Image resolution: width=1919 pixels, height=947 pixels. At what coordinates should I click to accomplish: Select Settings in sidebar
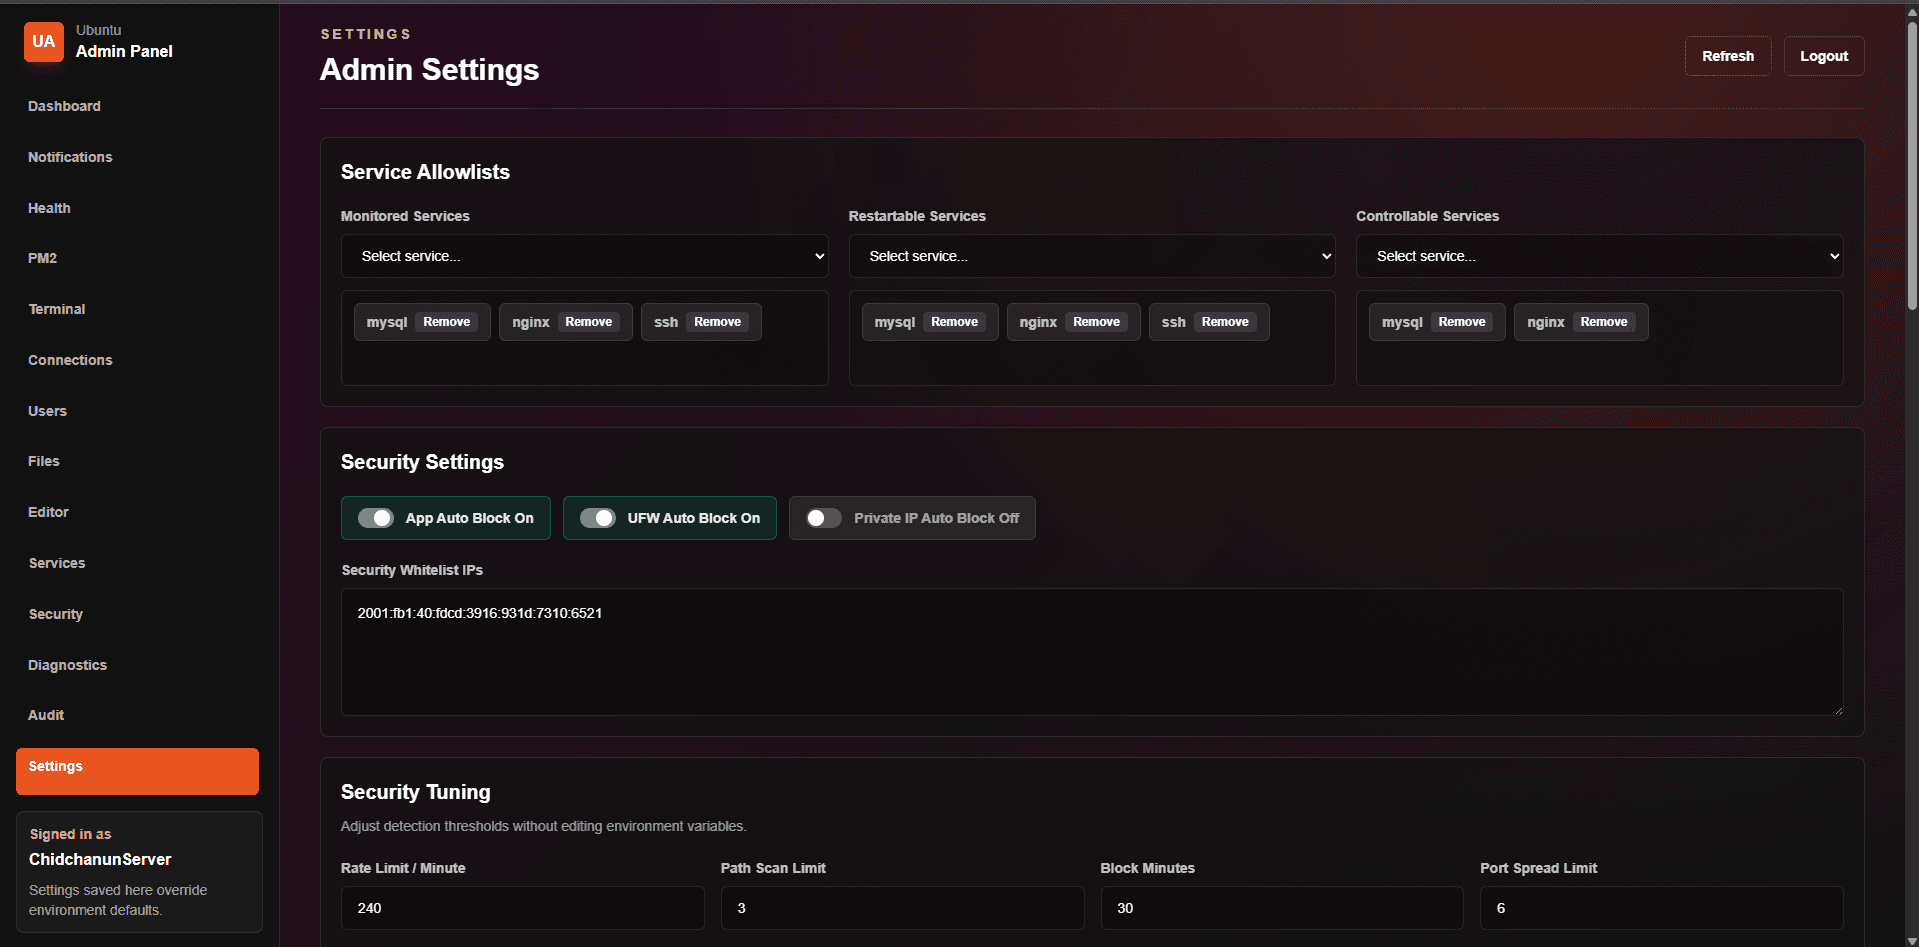click(137, 771)
